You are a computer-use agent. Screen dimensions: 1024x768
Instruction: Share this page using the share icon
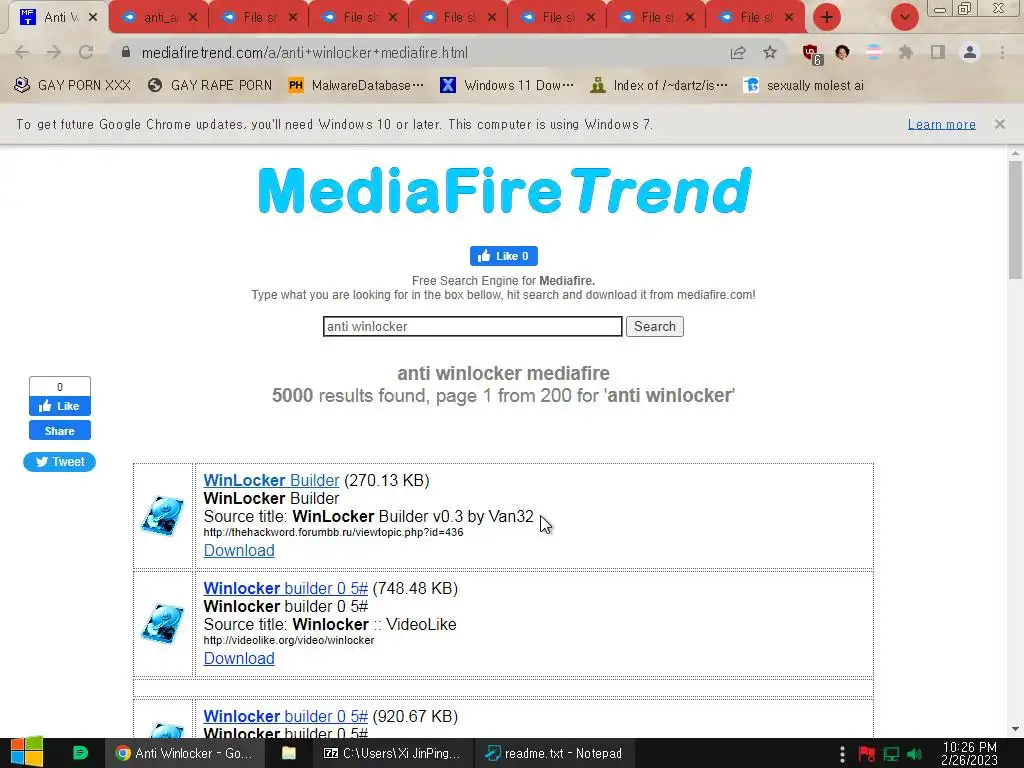coord(738,53)
